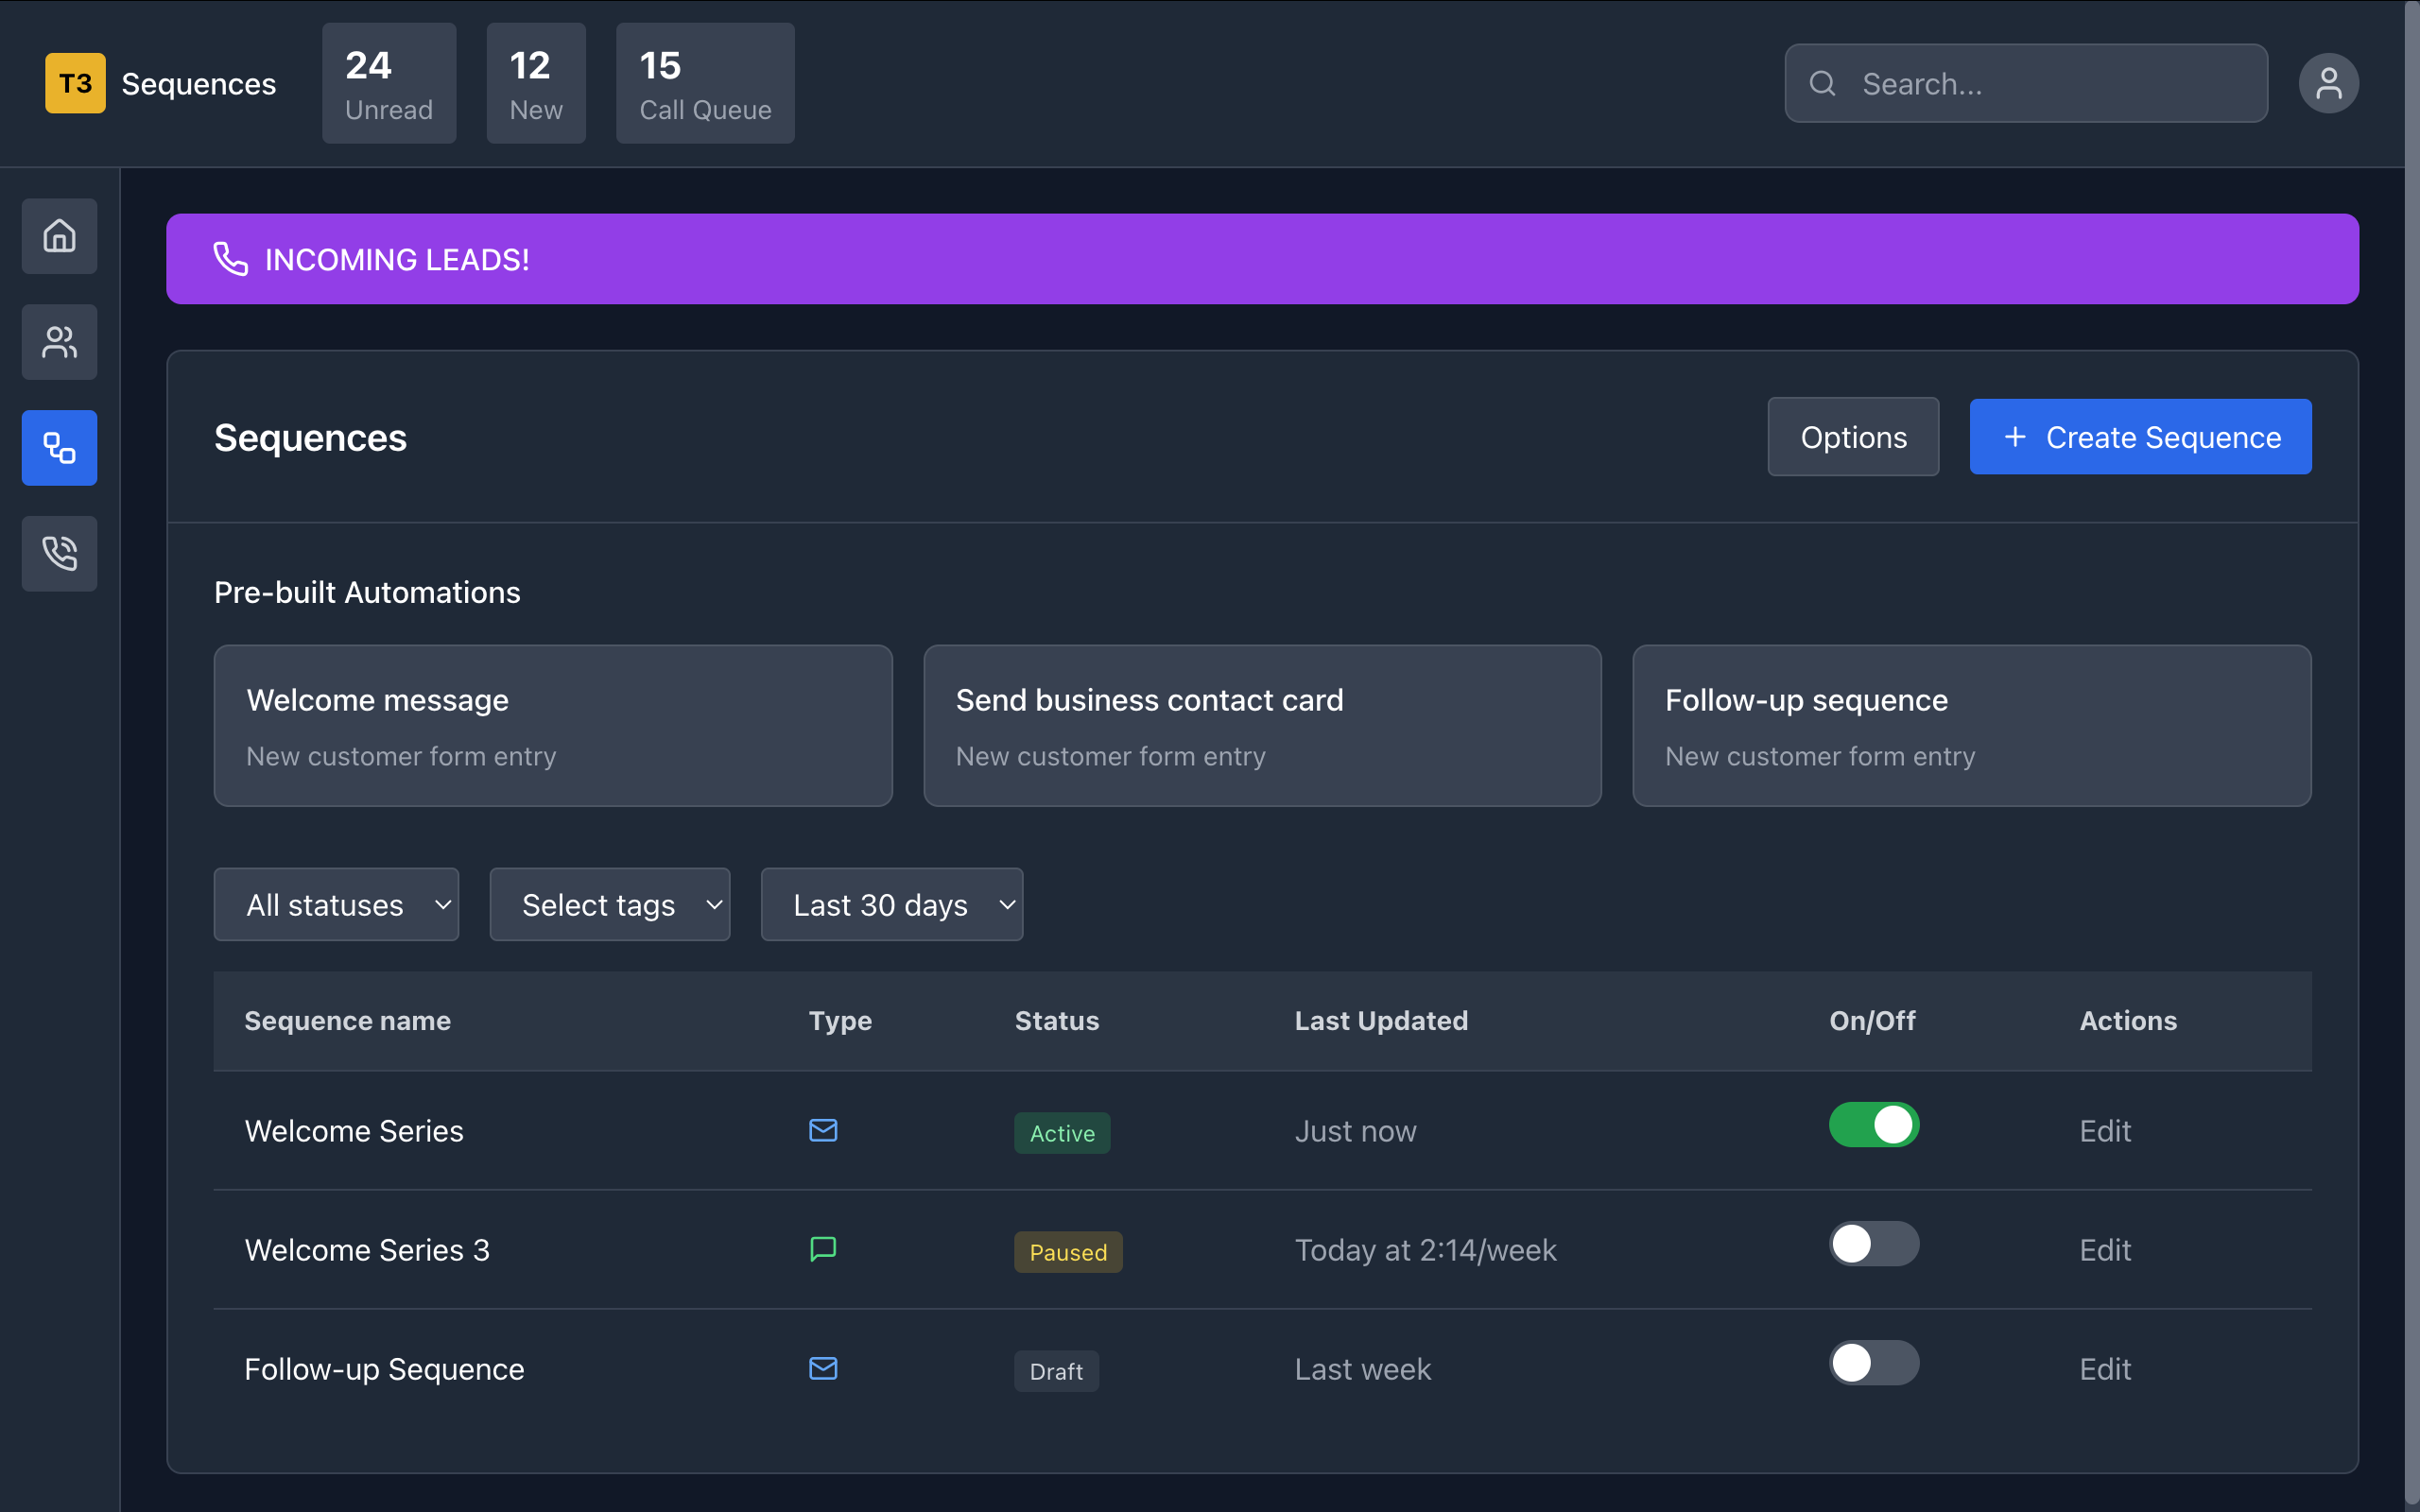The width and height of the screenshot is (2420, 1512).
Task: Open the Last 30 days dropdown
Action: (x=891, y=905)
